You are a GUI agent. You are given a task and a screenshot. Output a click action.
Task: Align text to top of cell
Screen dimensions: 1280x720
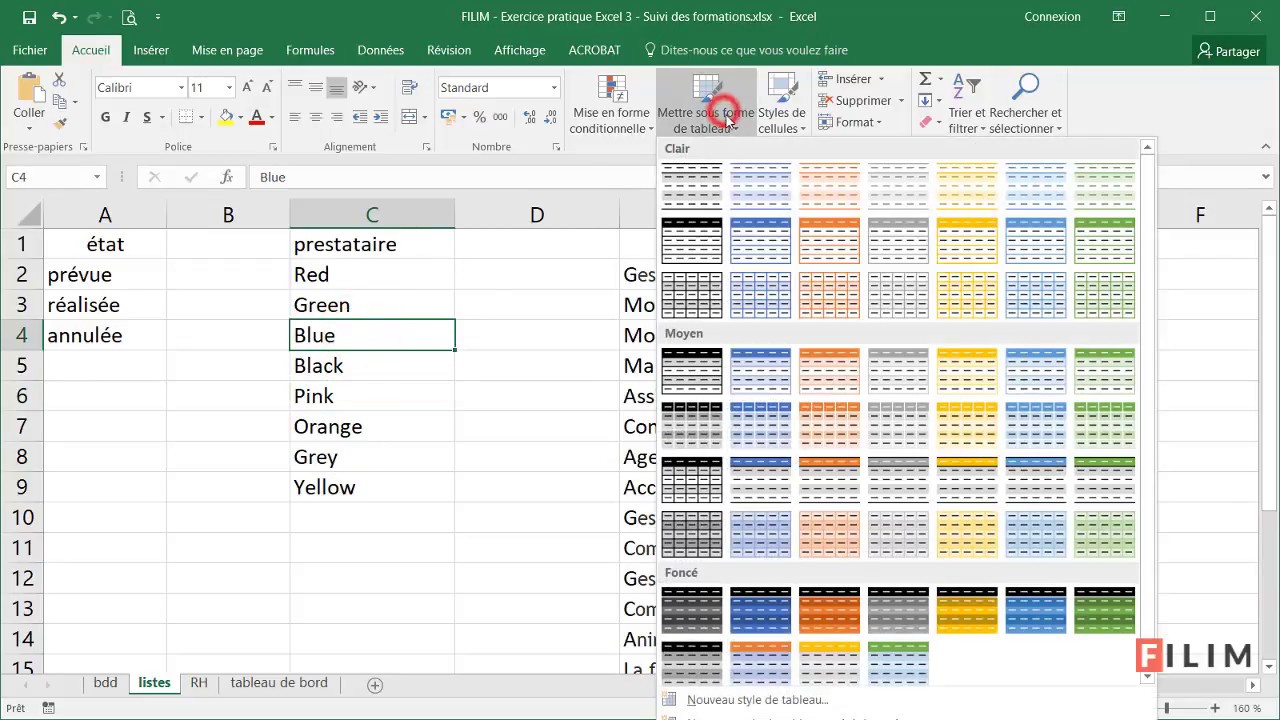(x=294, y=88)
